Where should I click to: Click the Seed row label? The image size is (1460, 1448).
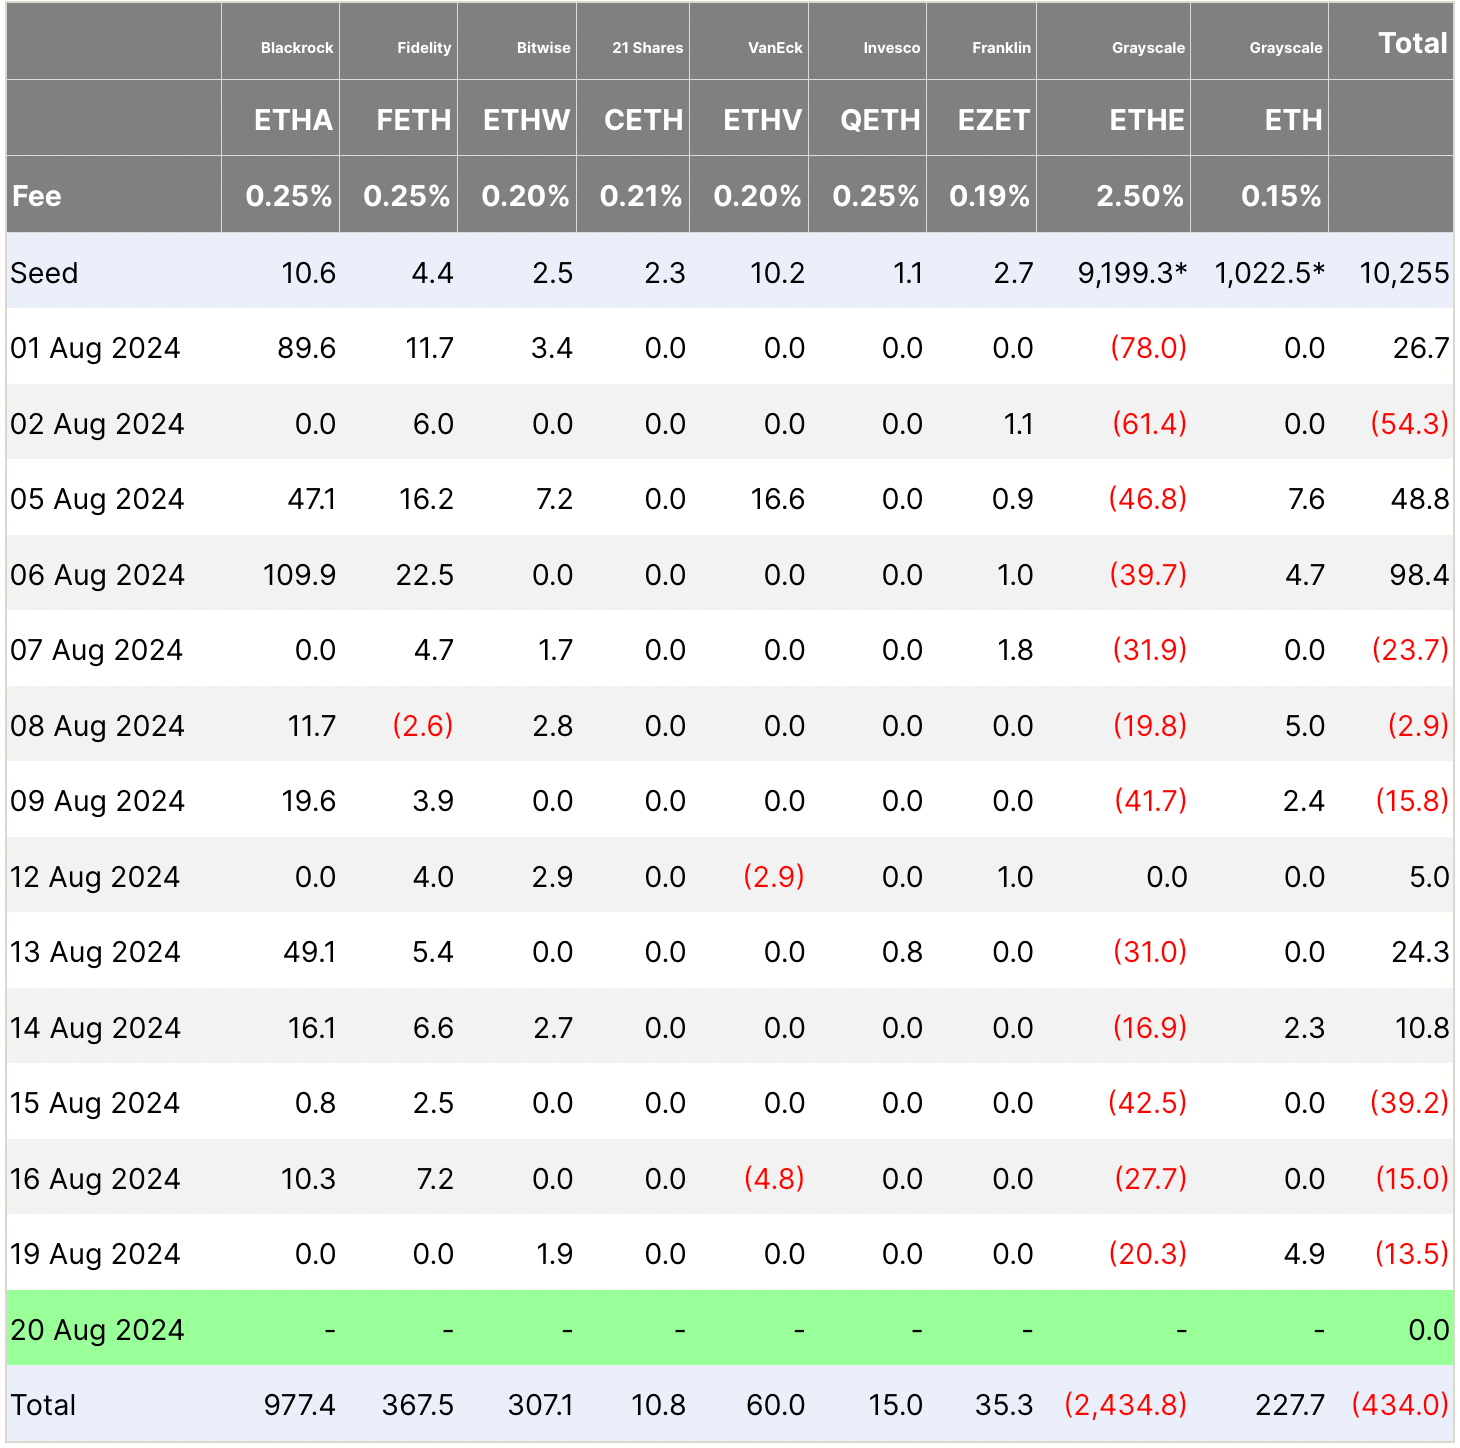pos(44,273)
